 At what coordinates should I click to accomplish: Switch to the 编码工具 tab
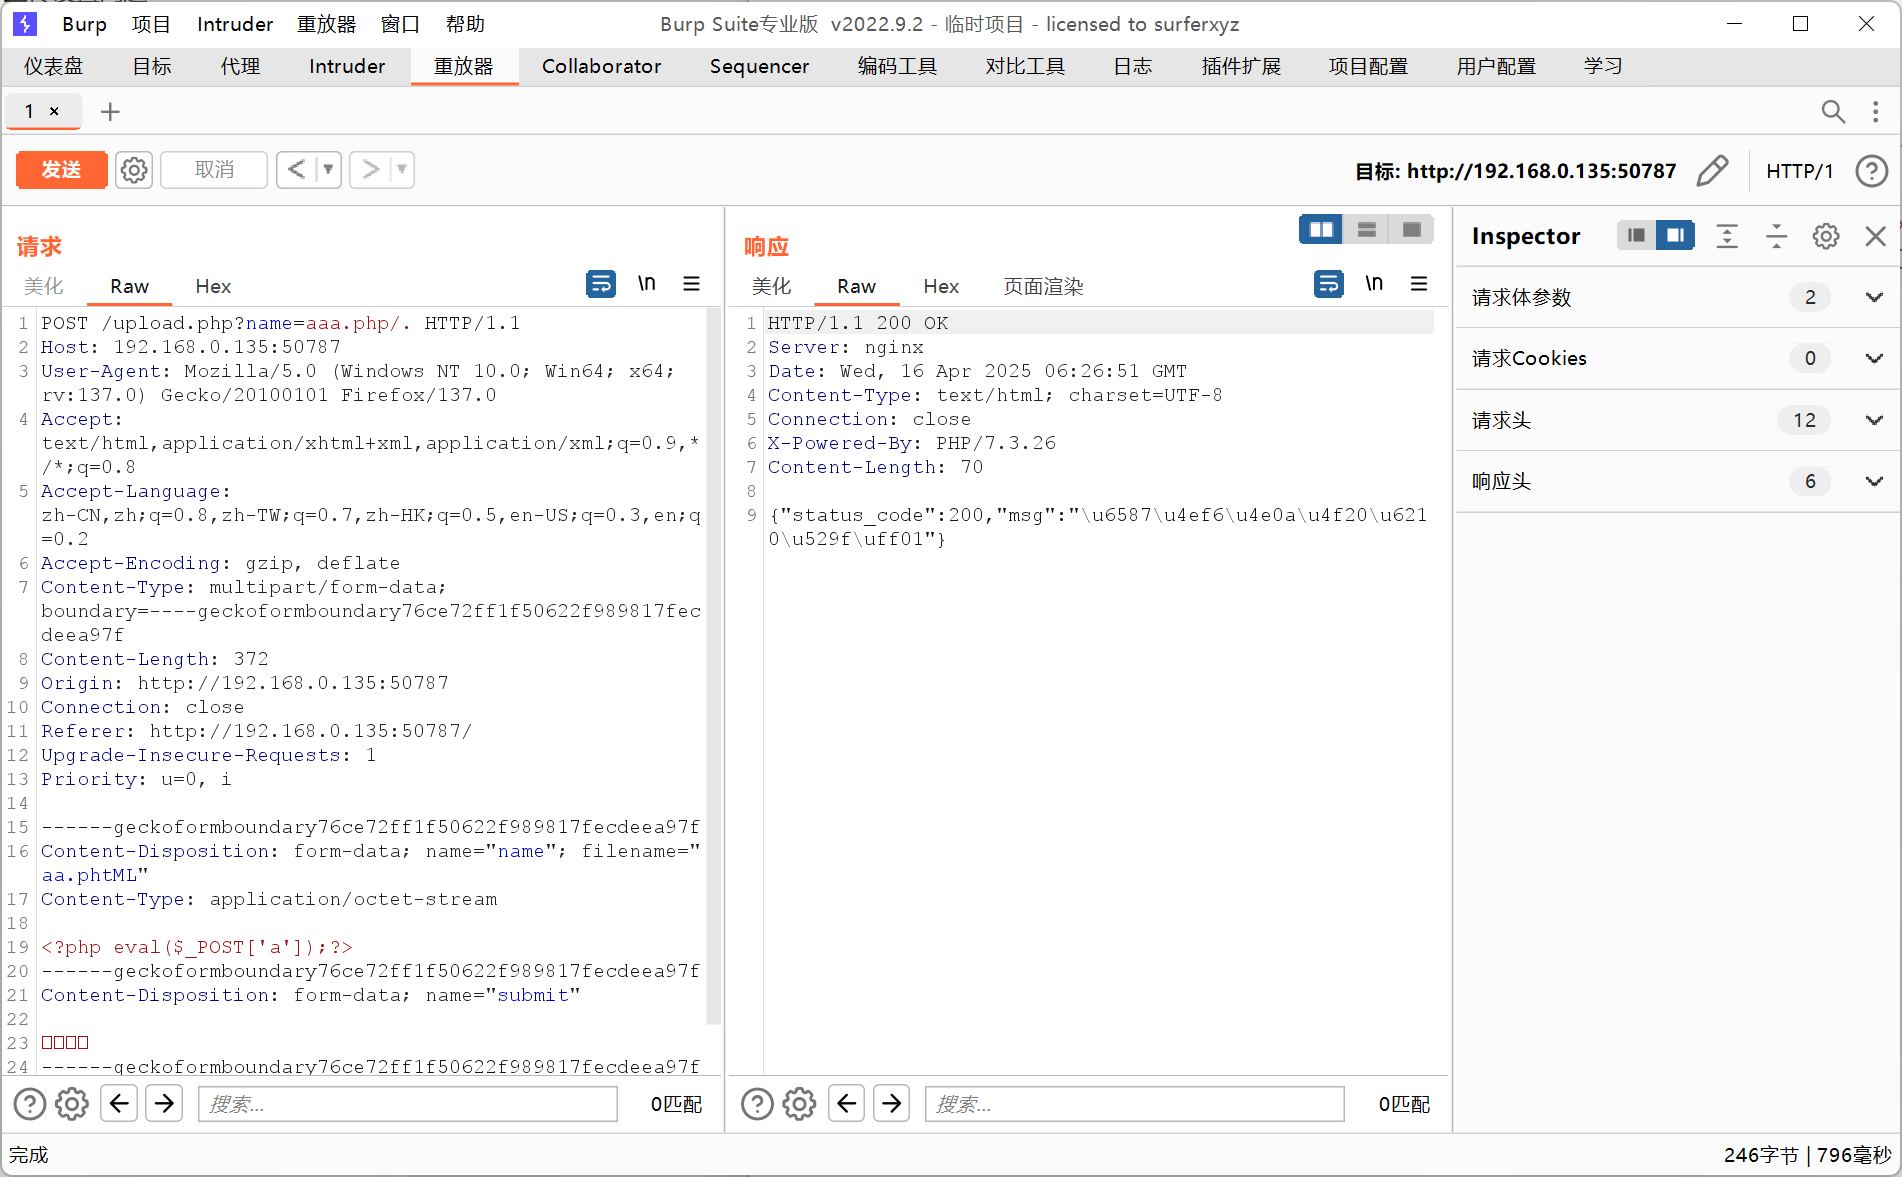[897, 66]
